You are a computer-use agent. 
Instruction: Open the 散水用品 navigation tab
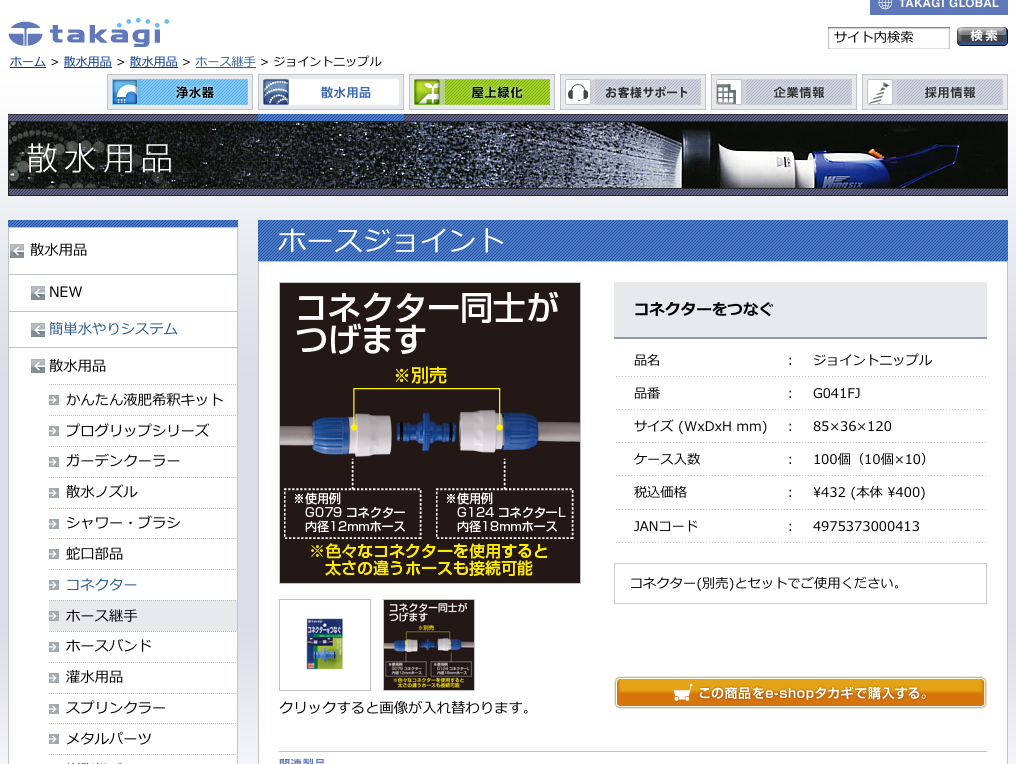330,93
